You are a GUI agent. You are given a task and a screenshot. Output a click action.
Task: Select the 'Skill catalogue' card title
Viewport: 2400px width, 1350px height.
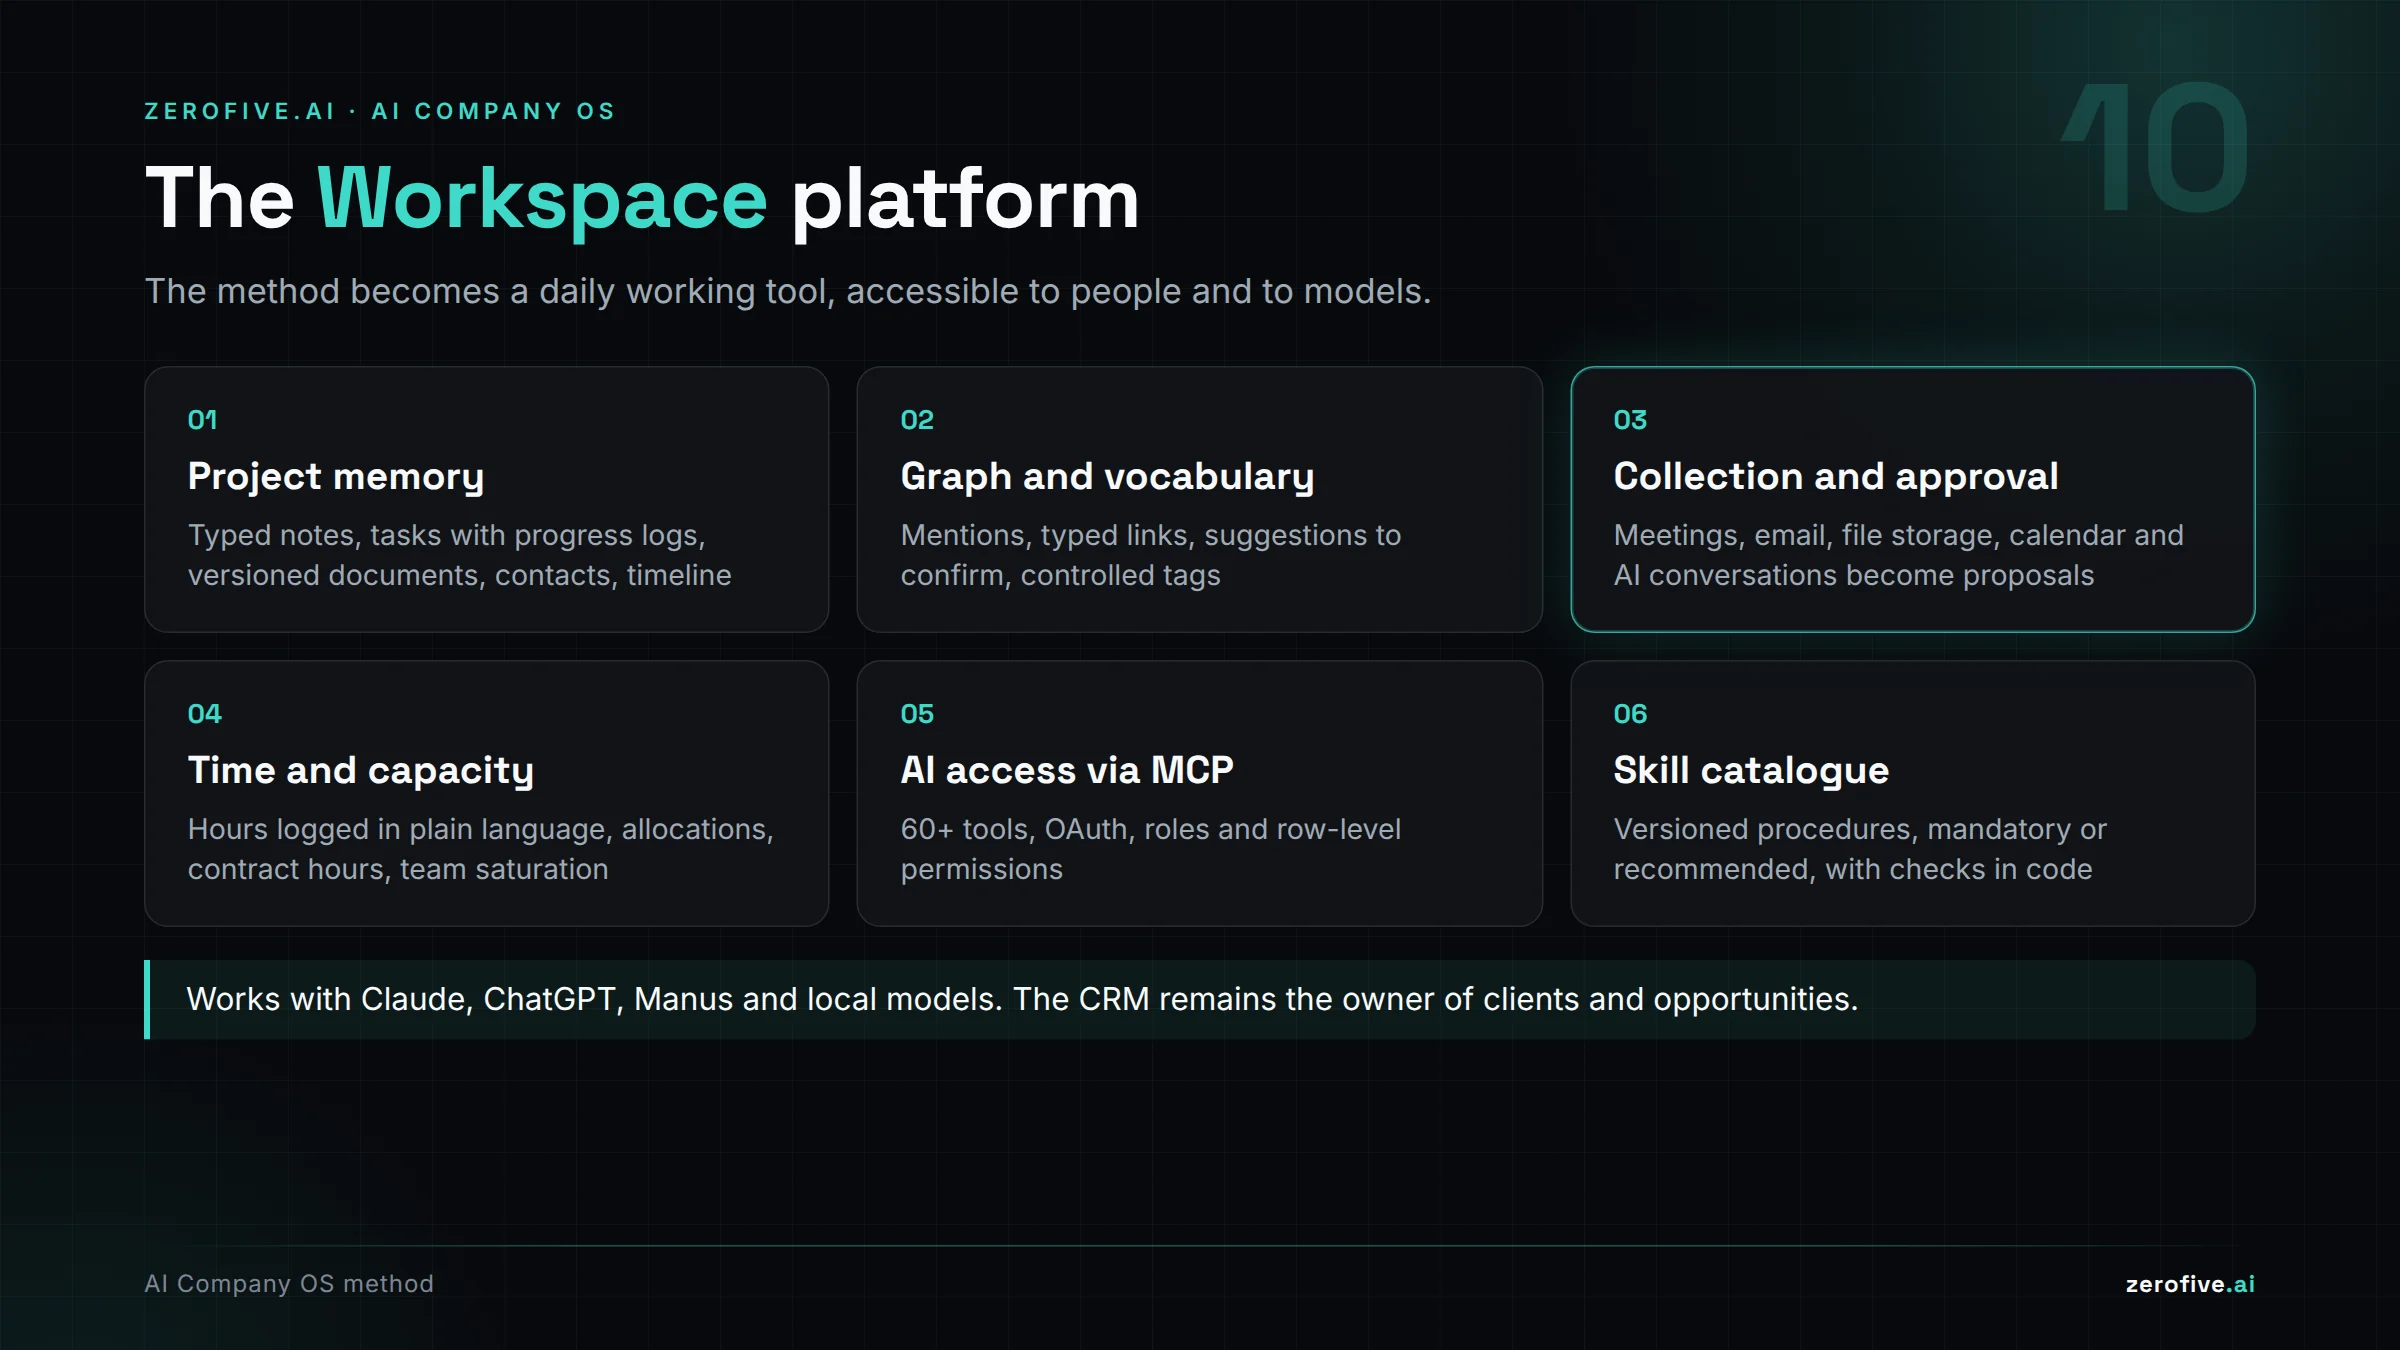coord(1751,771)
